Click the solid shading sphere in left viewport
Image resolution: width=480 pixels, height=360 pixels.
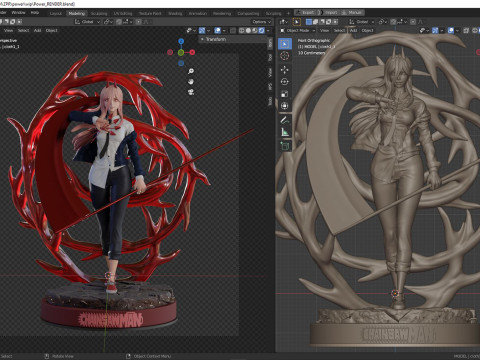248,30
